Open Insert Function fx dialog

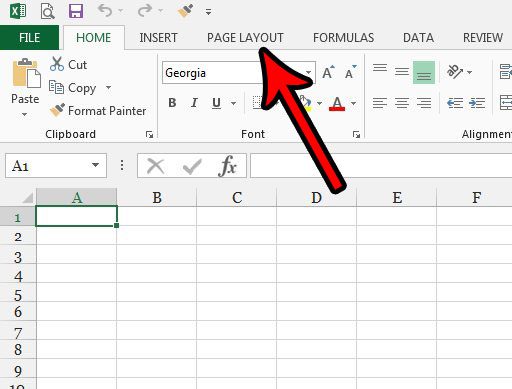[x=228, y=165]
